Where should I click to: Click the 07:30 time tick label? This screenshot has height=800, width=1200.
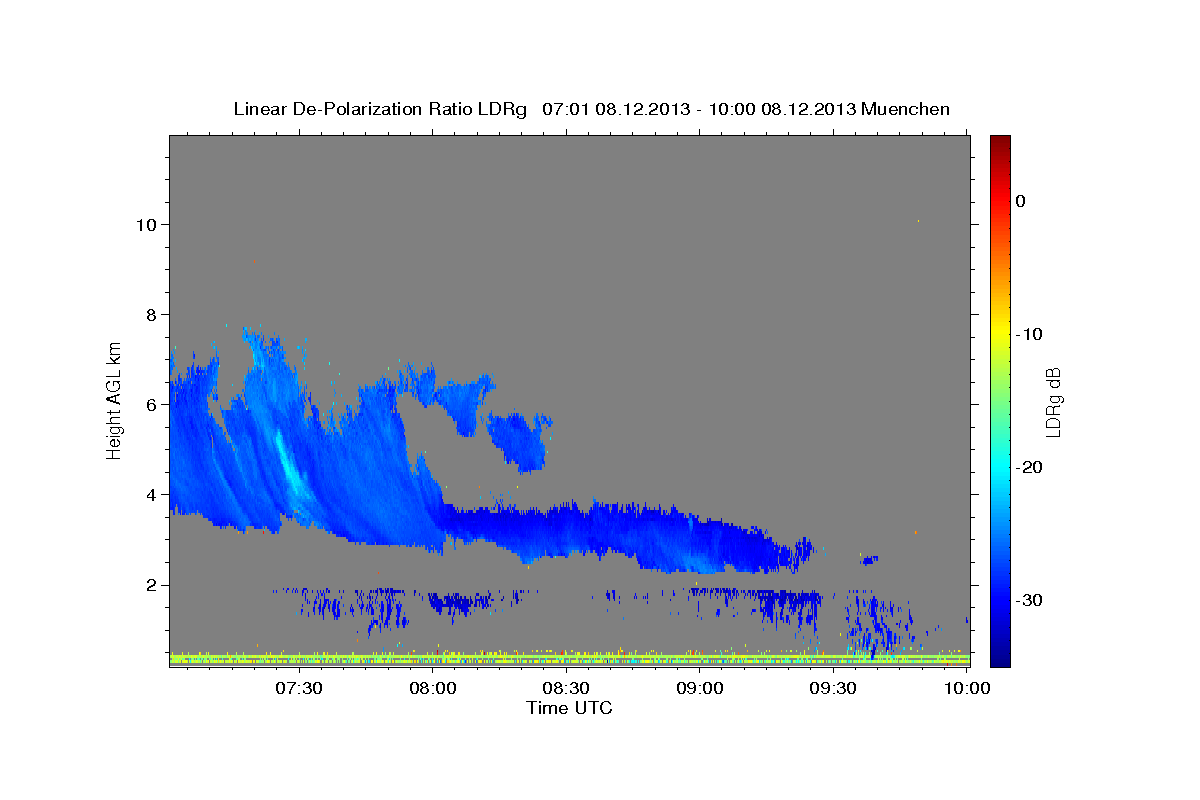click(299, 688)
